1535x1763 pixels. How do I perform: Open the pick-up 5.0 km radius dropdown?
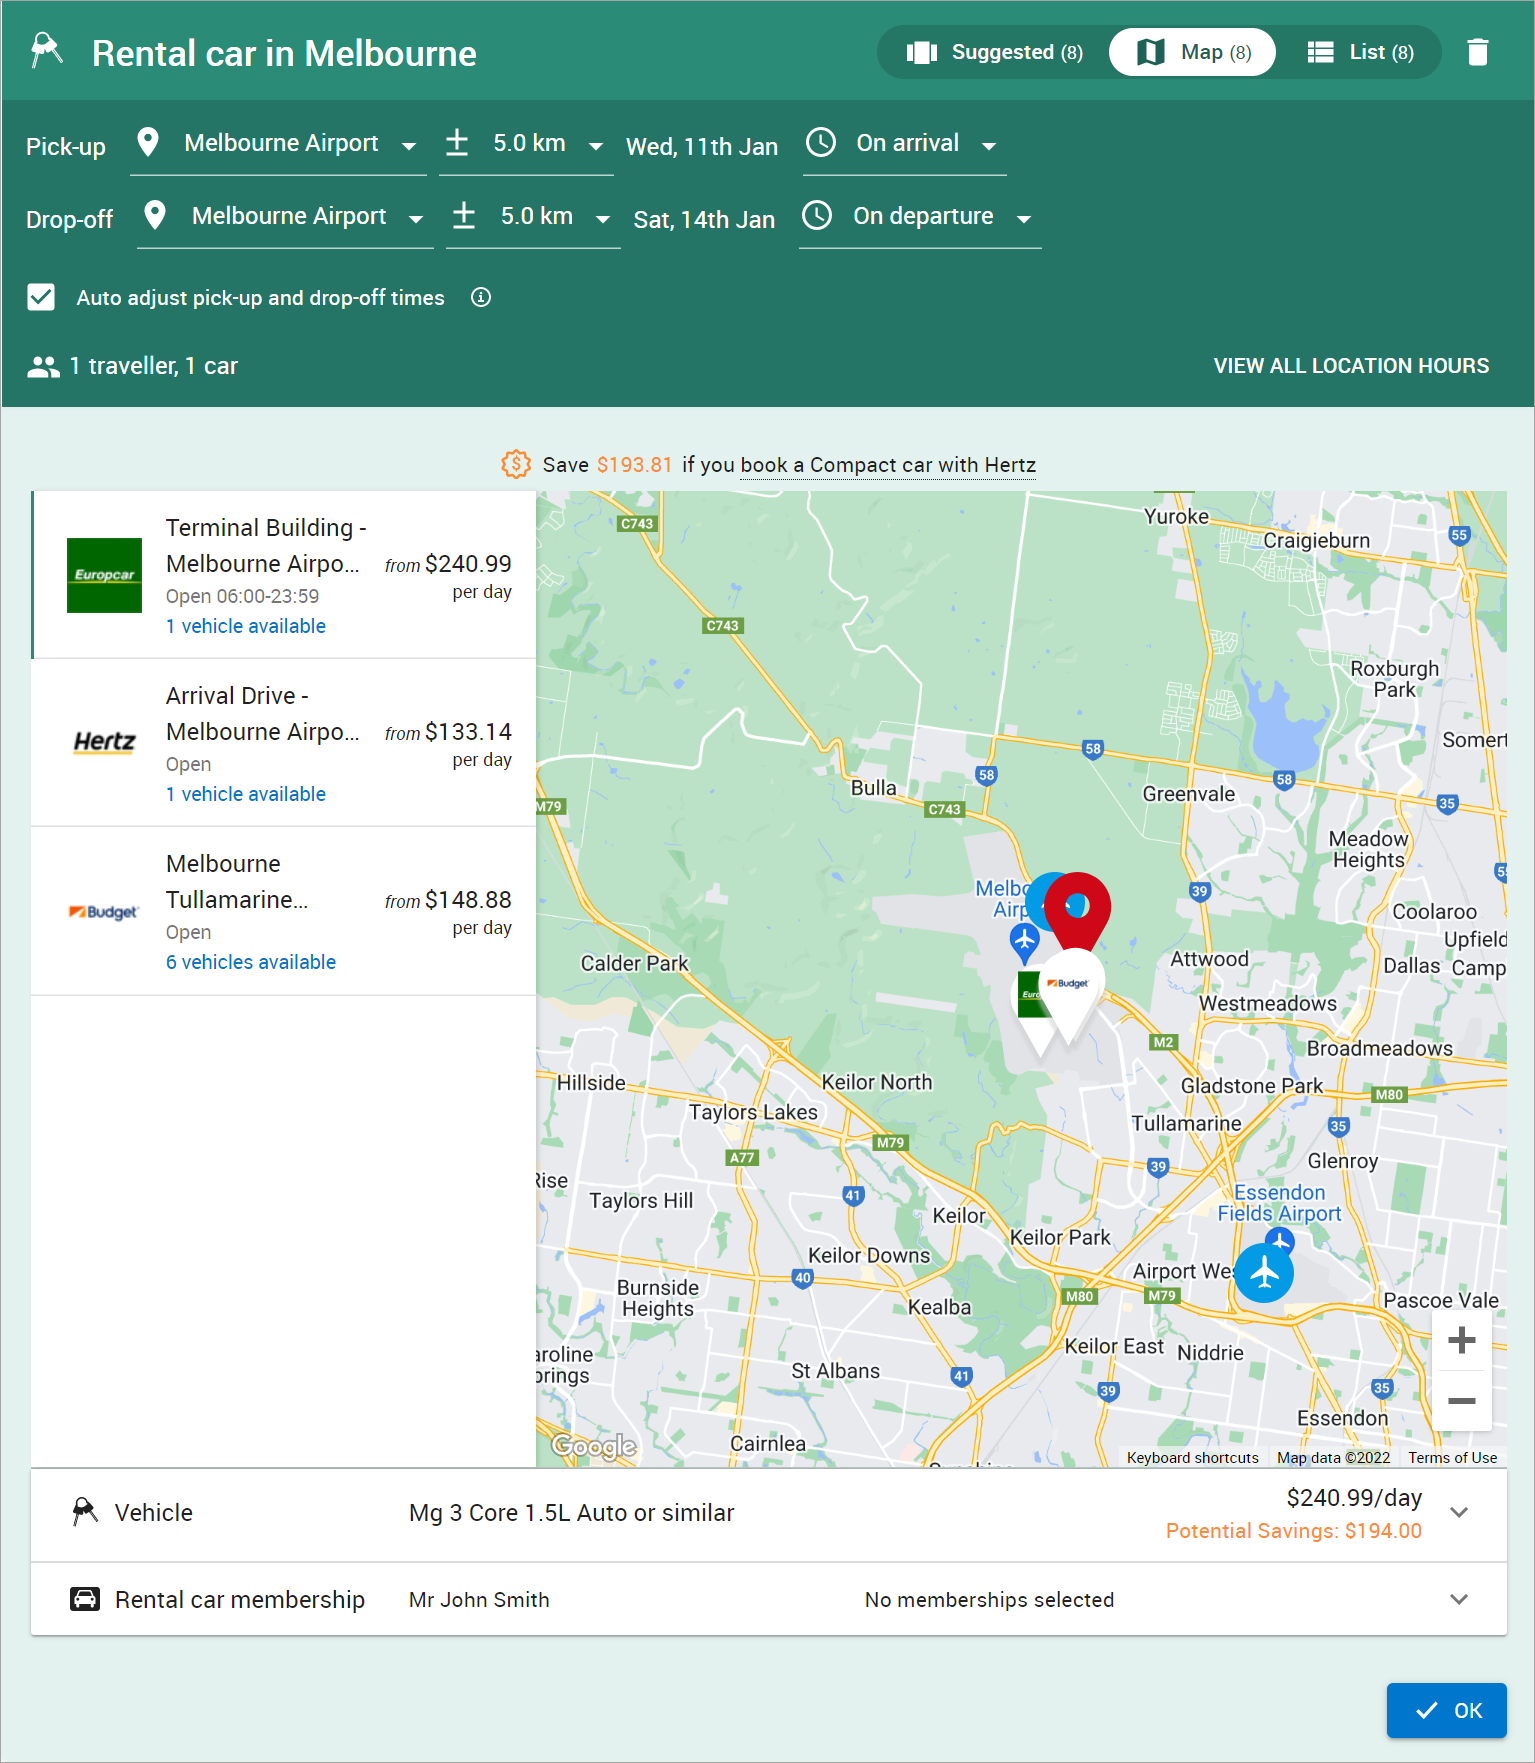[526, 144]
